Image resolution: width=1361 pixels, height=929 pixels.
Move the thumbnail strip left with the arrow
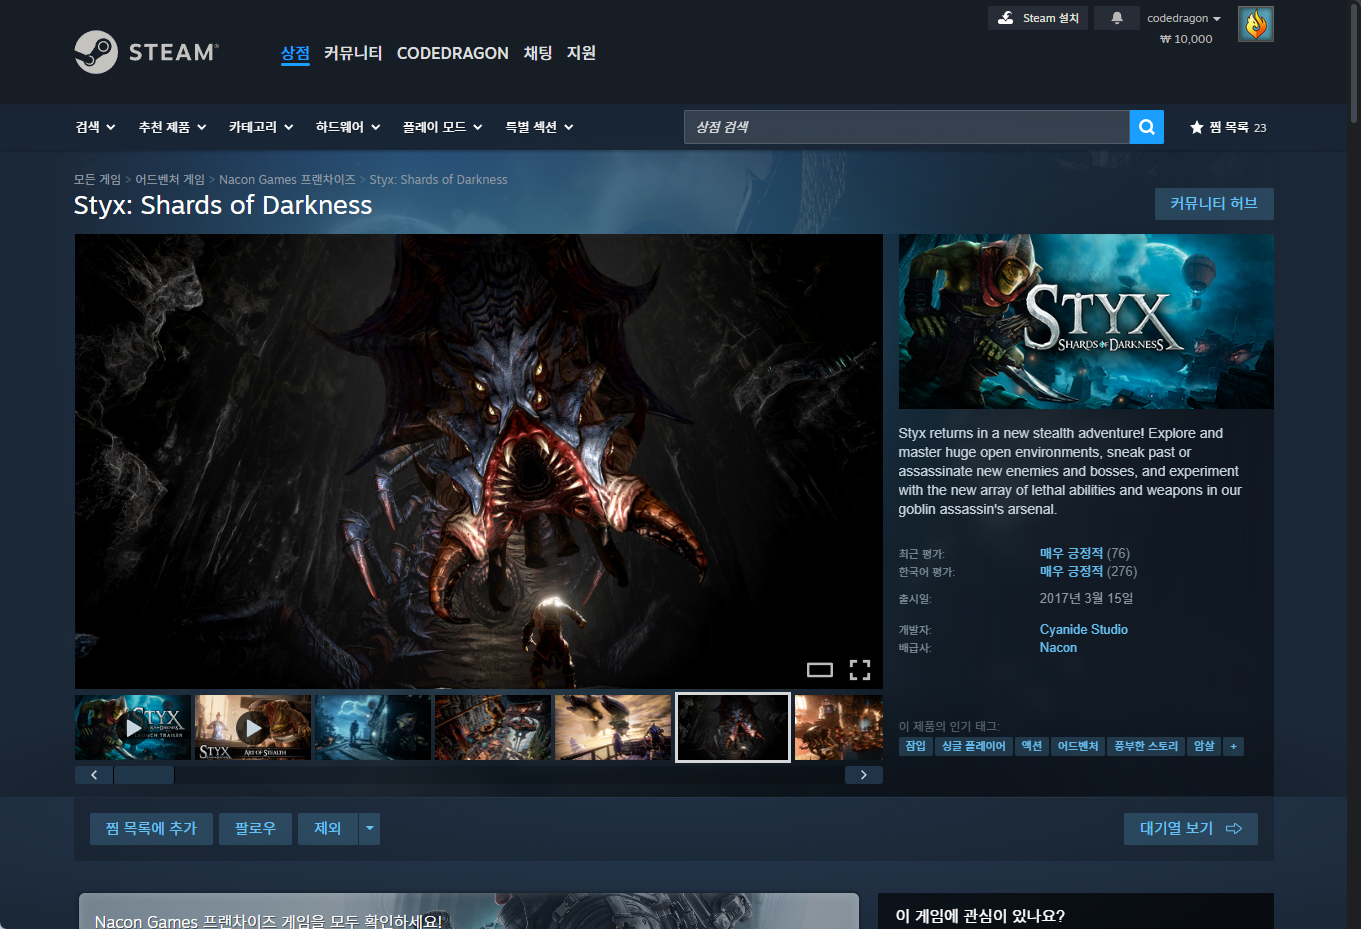coord(94,775)
